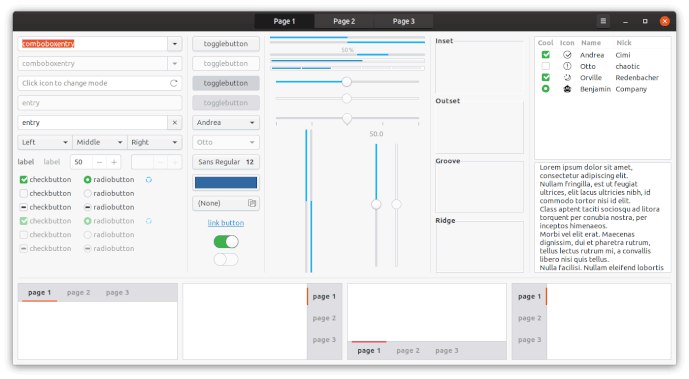
Task: Click into the Lorem ipsum text area
Action: tap(602, 217)
